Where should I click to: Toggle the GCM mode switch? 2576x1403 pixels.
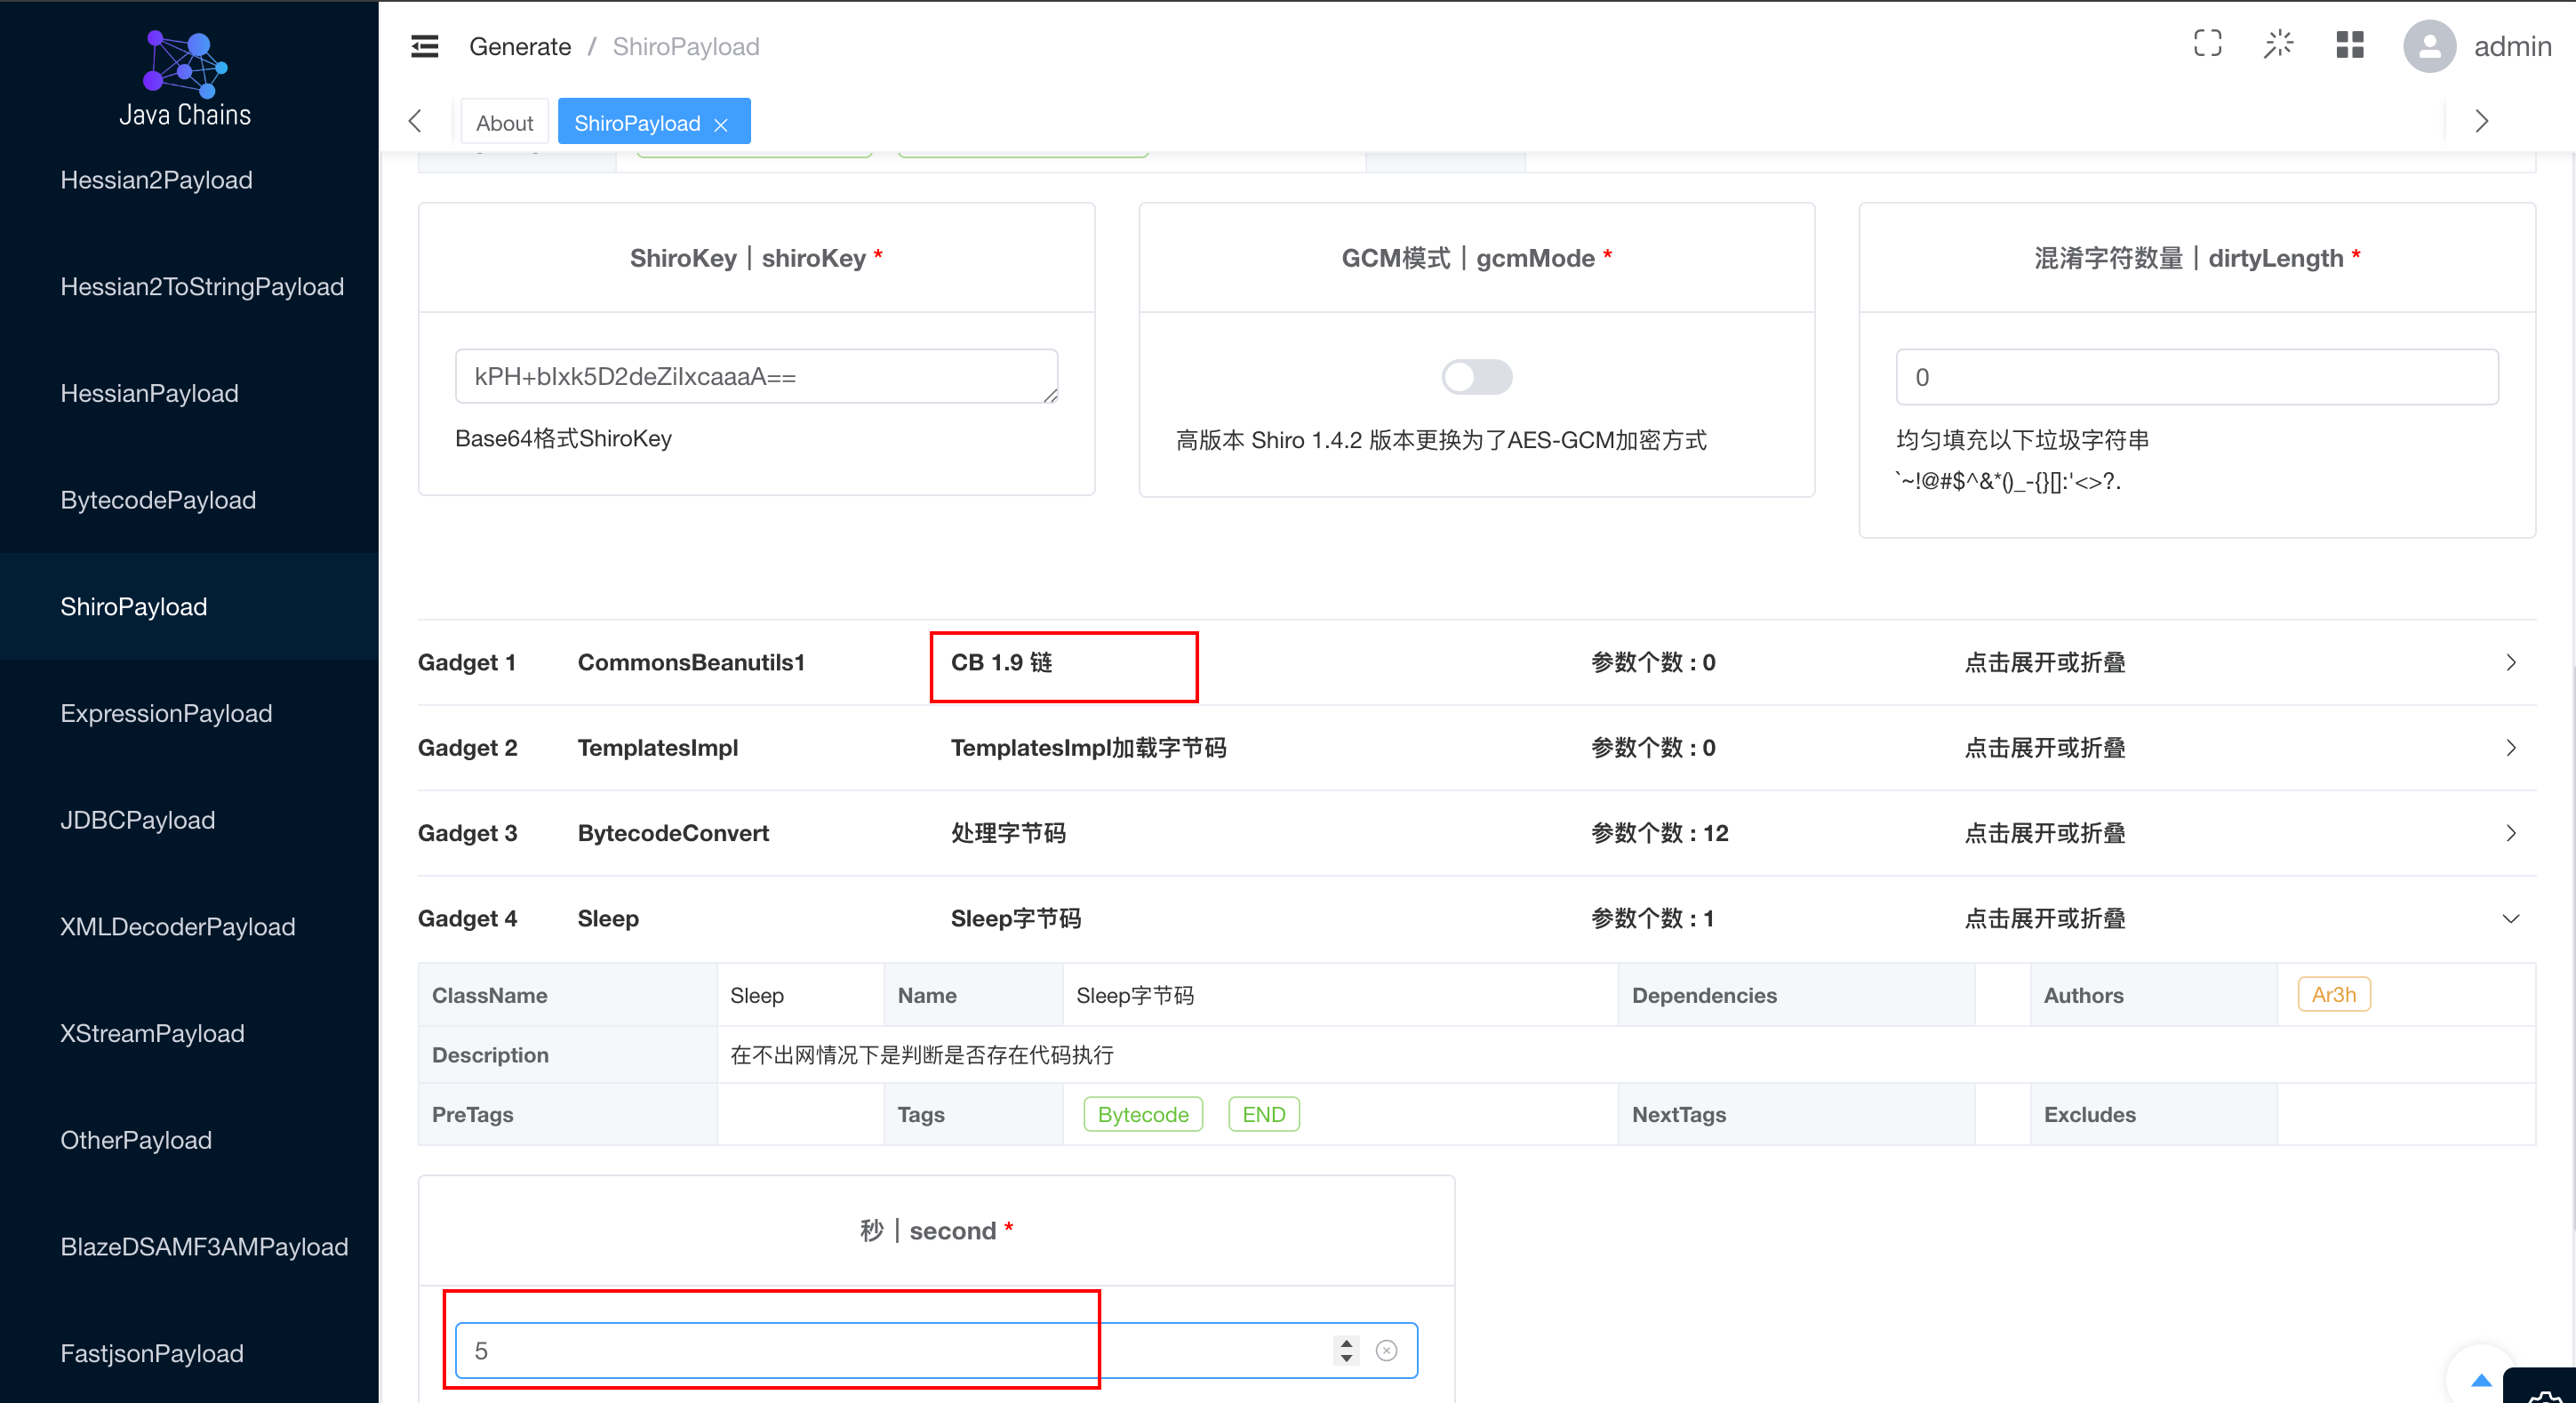click(1477, 377)
